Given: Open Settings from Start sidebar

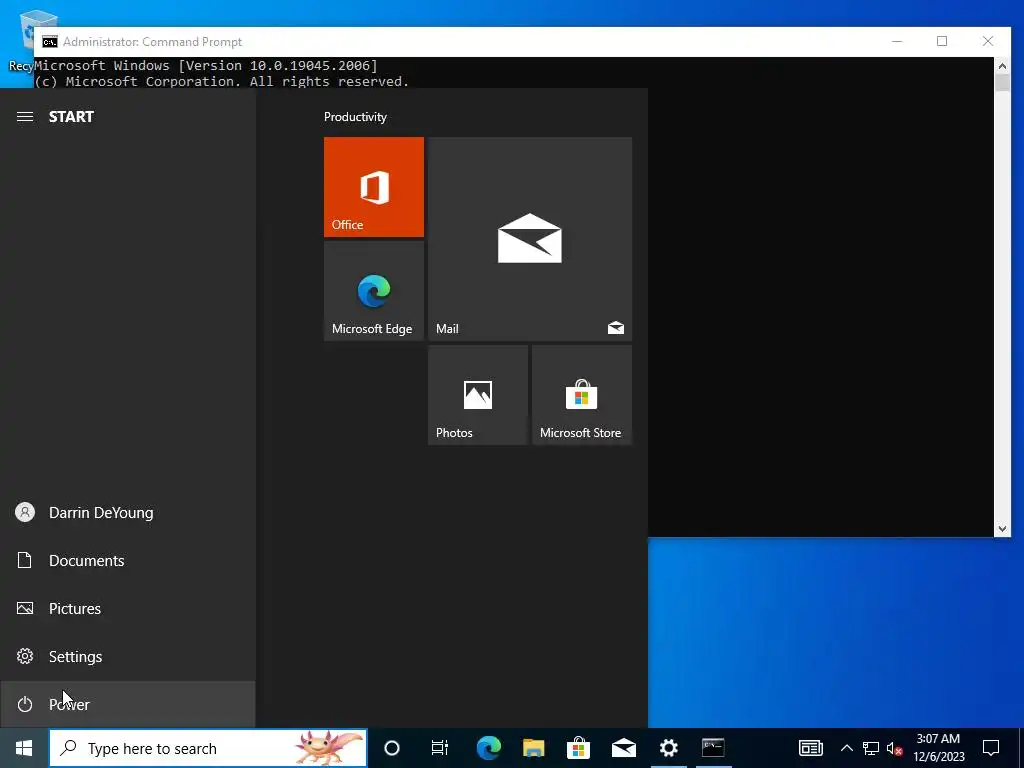Looking at the screenshot, I should (127, 656).
